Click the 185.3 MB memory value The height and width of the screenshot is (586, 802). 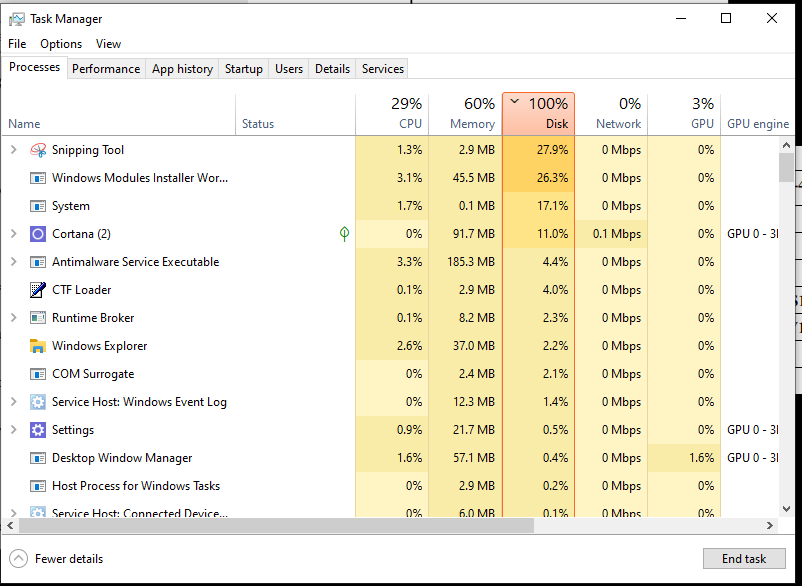point(471,262)
